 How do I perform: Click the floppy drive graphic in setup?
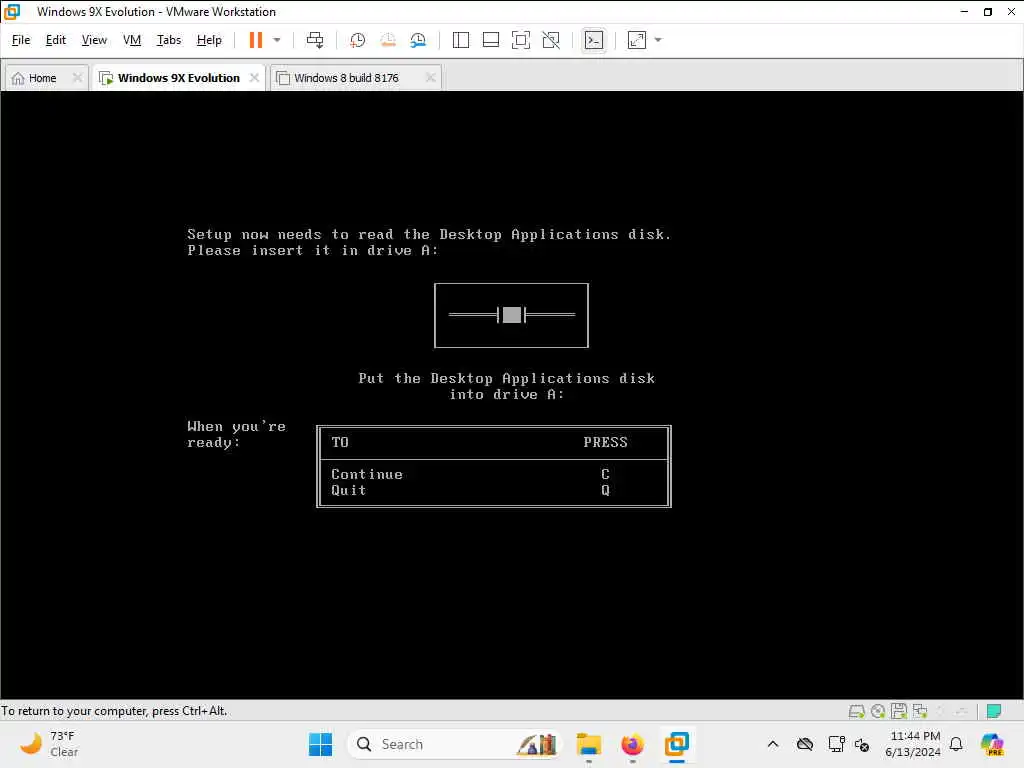coord(511,315)
